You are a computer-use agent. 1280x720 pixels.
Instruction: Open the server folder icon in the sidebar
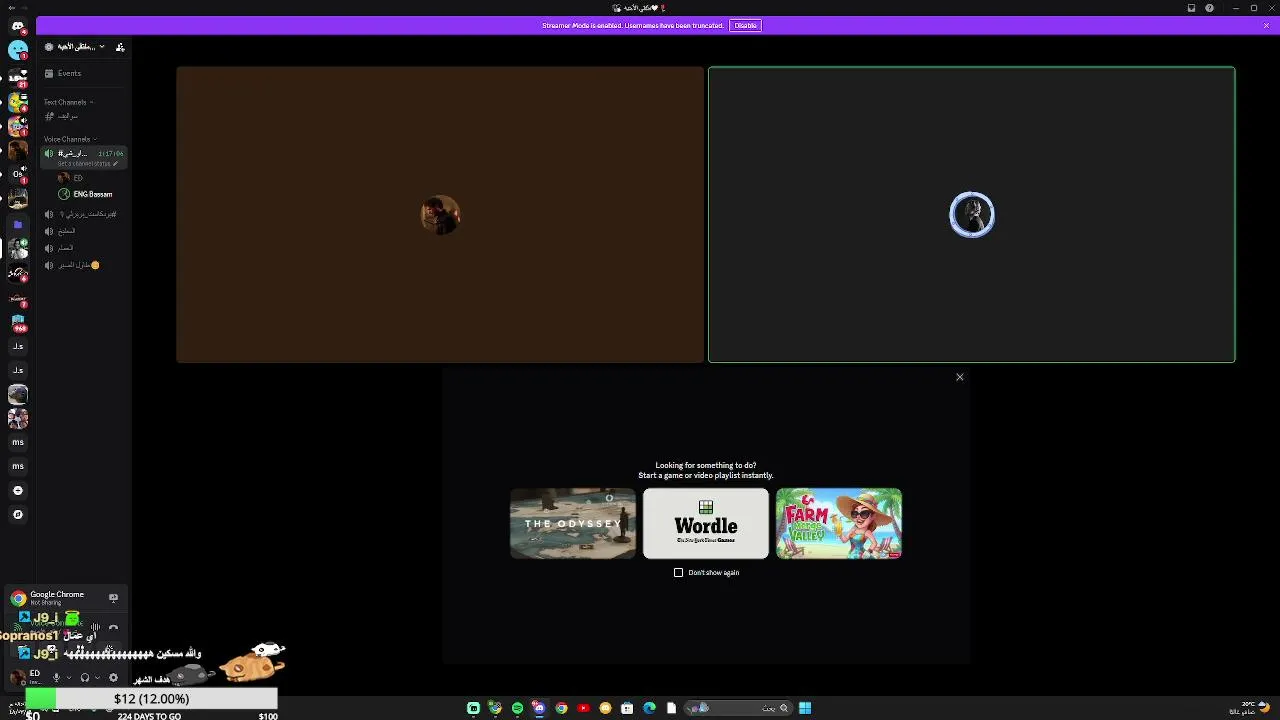pyautogui.click(x=17, y=225)
